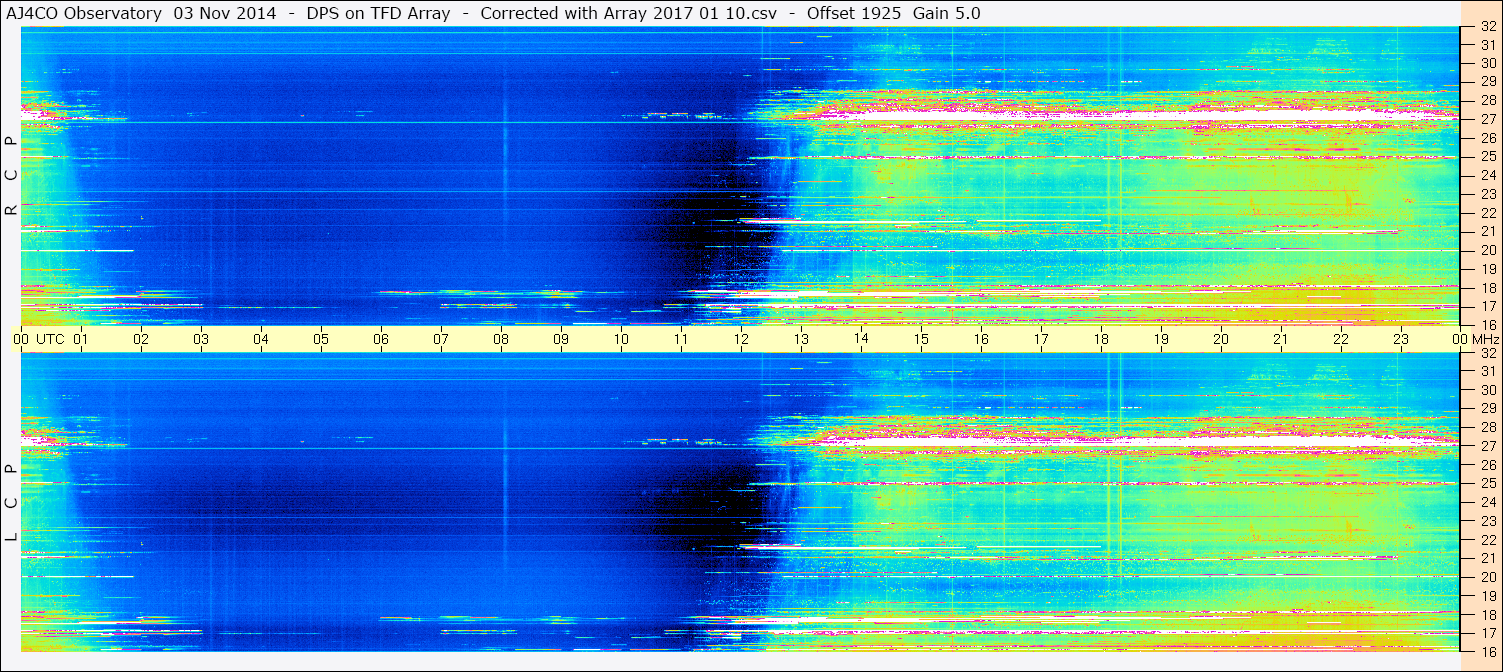This screenshot has width=1503, height=672.
Task: Click the 10 hour marker on the time axis
Action: 621,340
